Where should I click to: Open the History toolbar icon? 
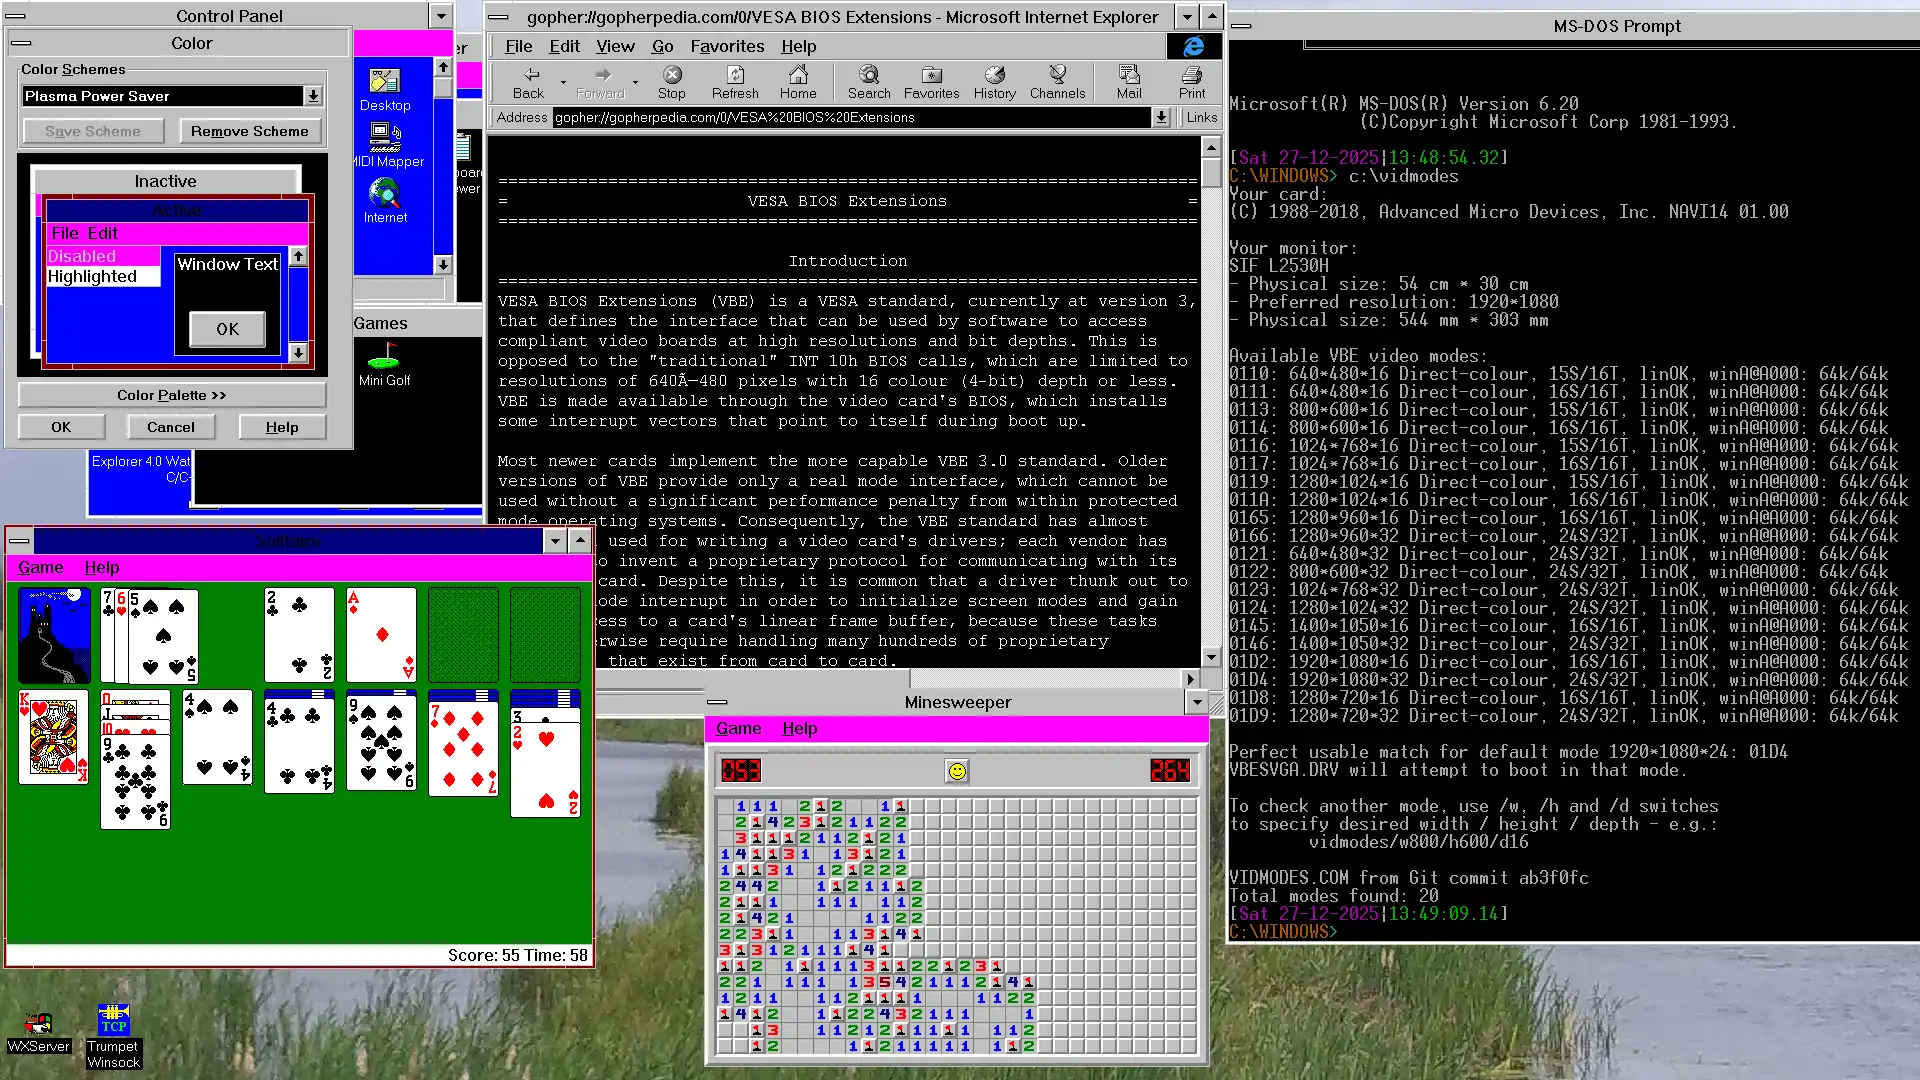994,81
